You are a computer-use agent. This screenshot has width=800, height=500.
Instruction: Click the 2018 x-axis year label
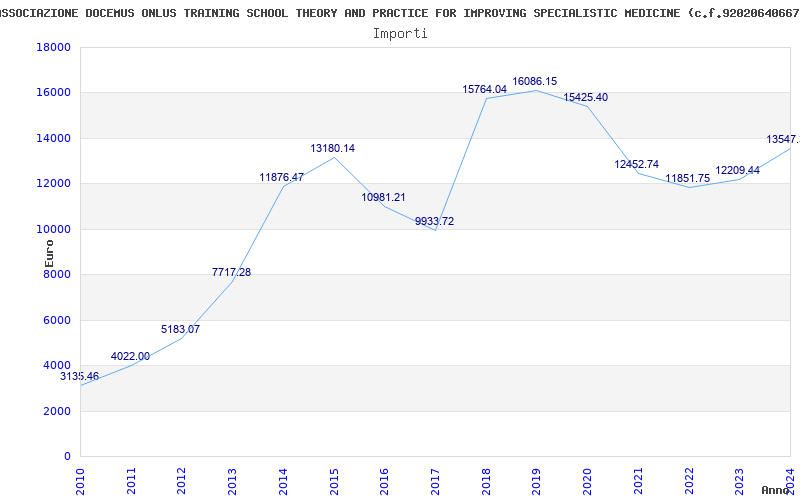(486, 481)
